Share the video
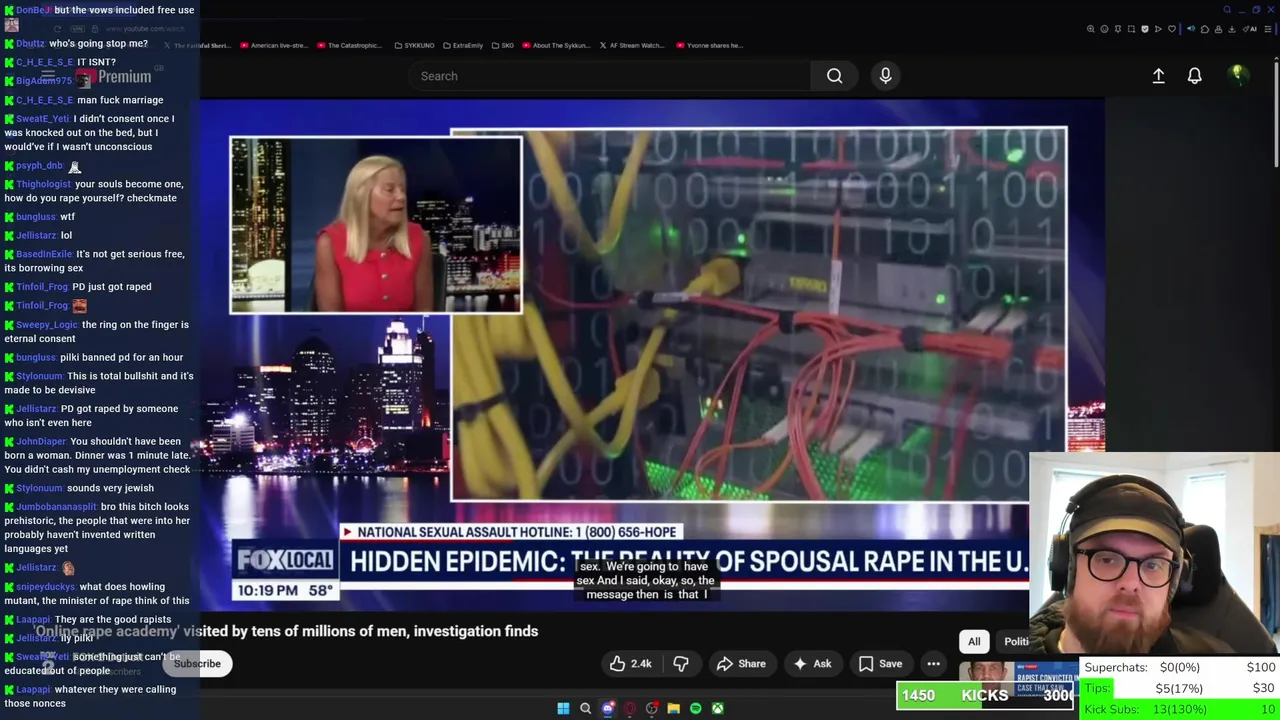Image resolution: width=1280 pixels, height=720 pixels. coord(741,664)
